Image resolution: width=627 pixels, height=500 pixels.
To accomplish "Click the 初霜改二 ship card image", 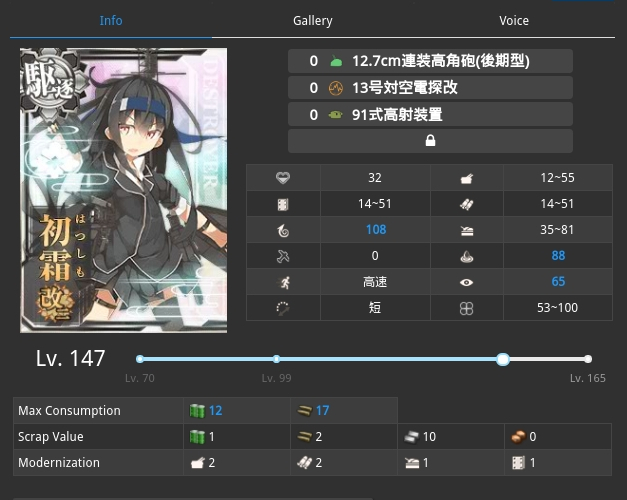I will 124,190.
